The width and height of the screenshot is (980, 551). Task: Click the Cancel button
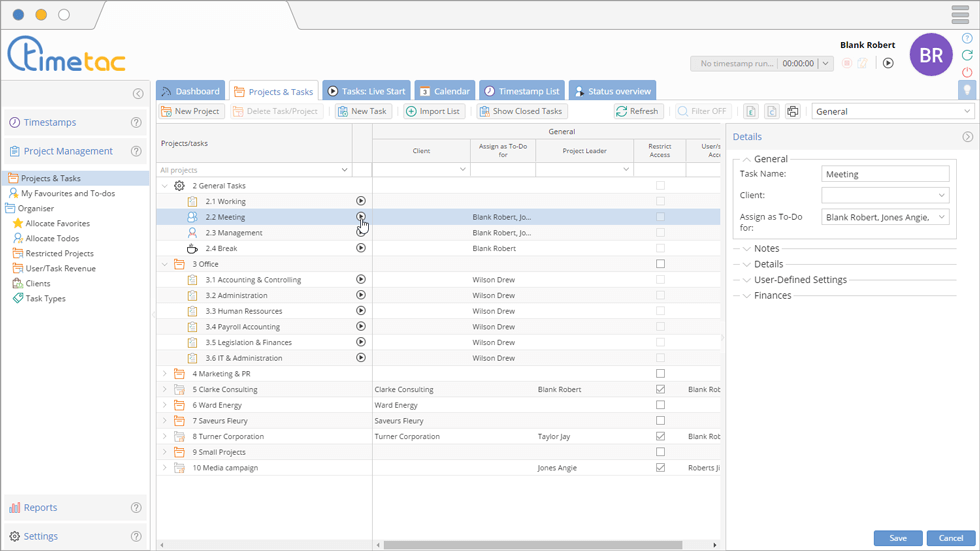pyautogui.click(x=951, y=538)
